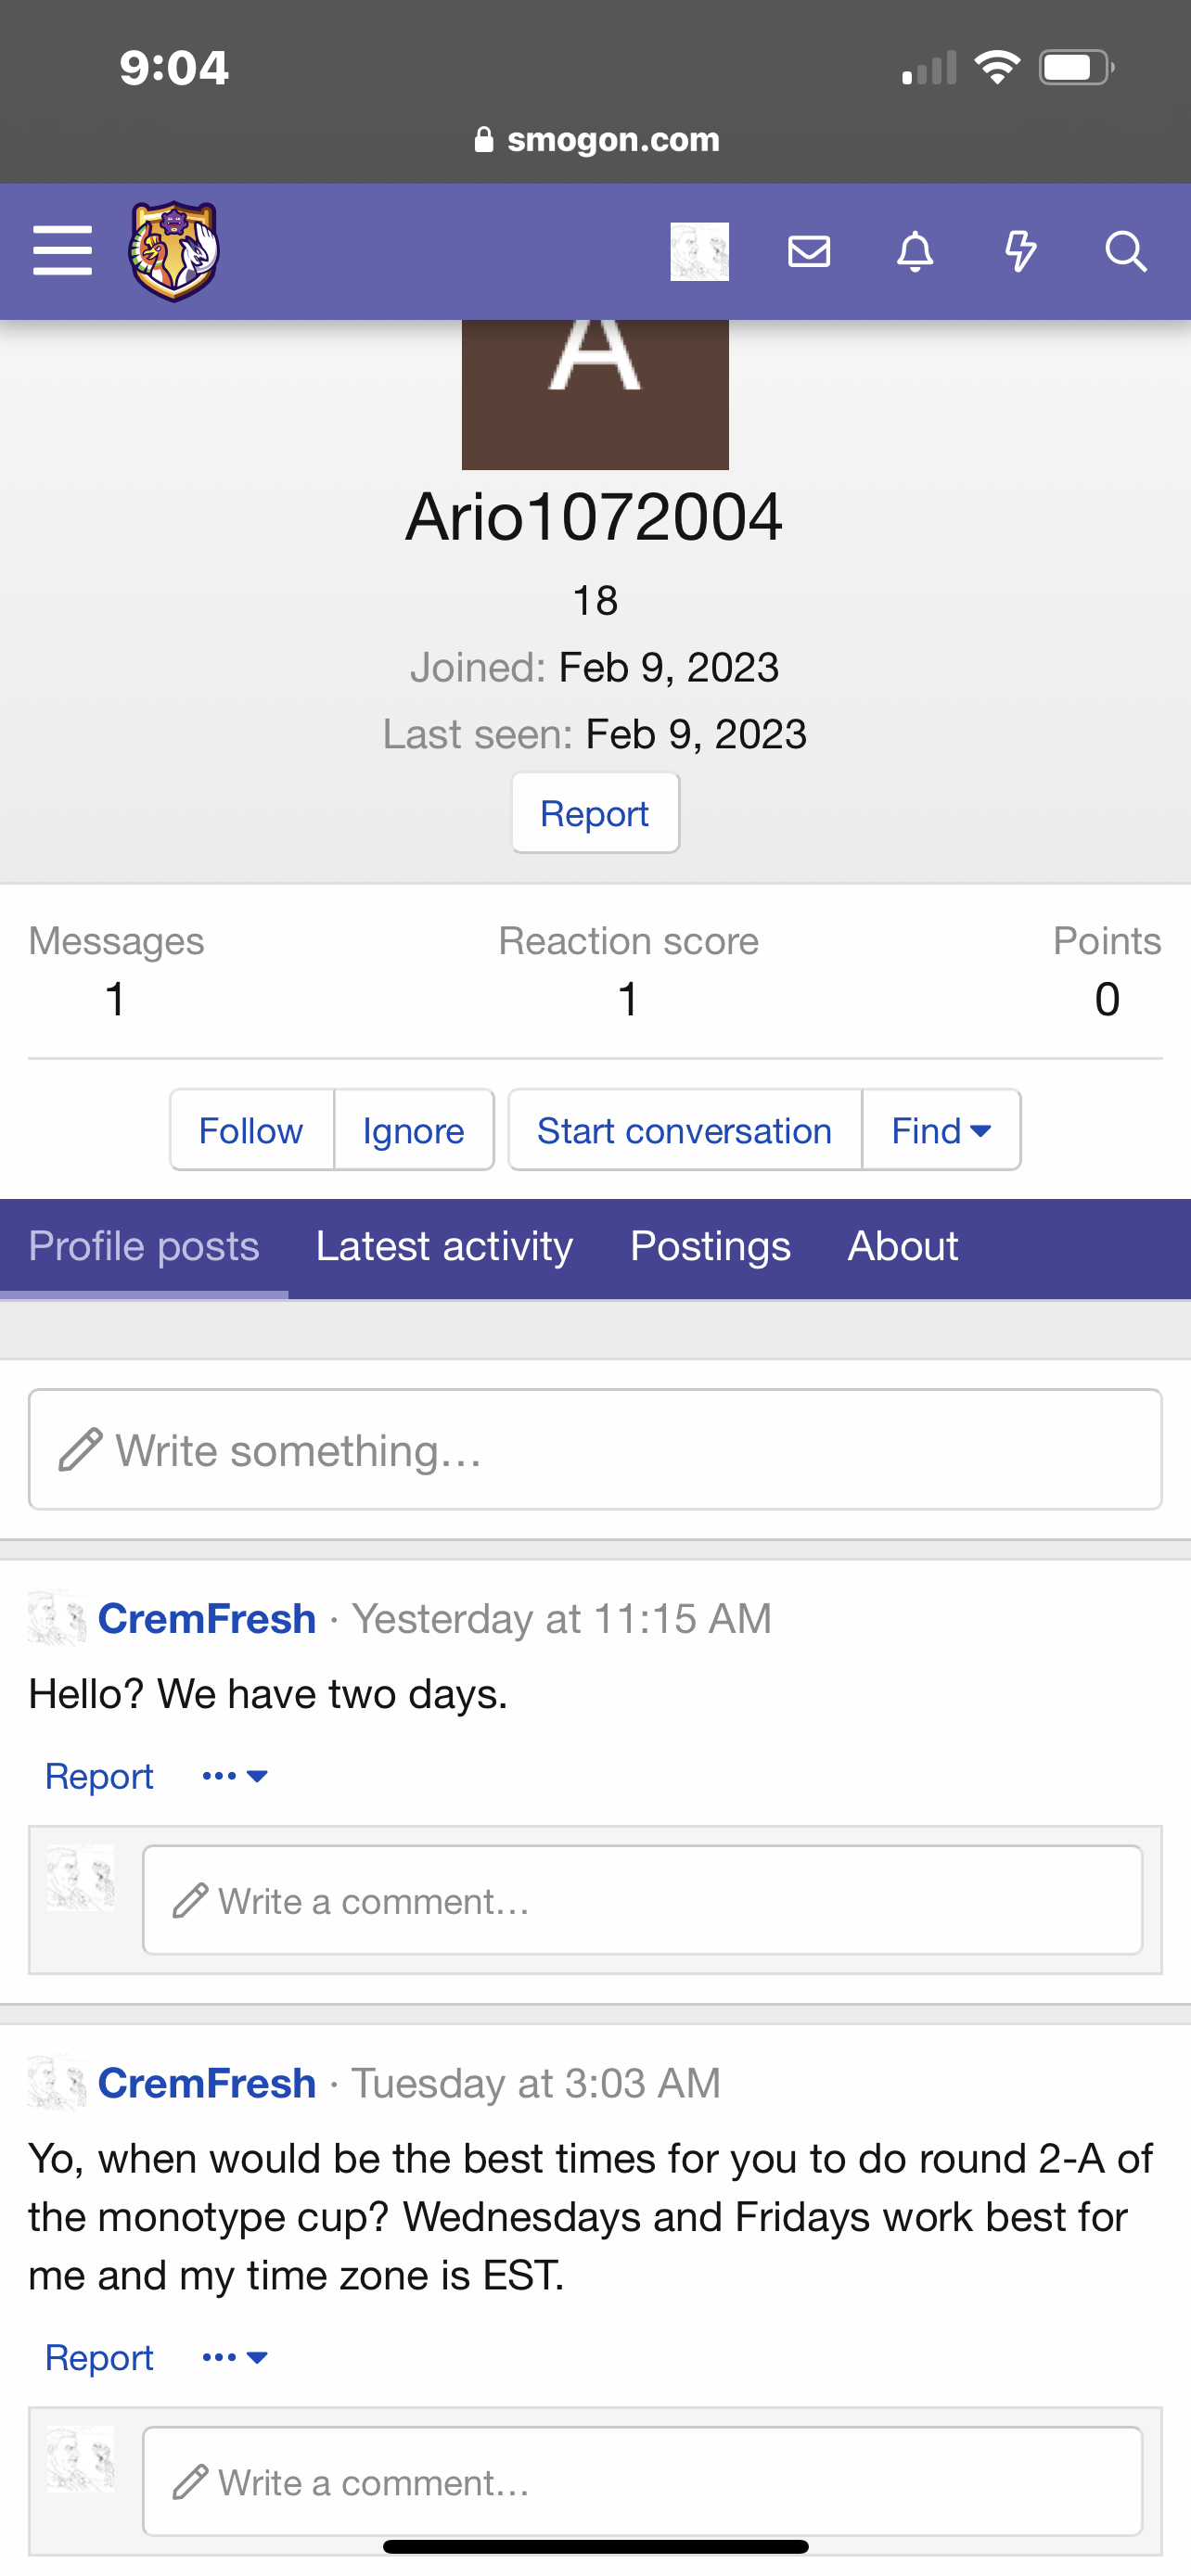Switch to the Latest activity tab
The image size is (1191, 2576).
pyautogui.click(x=444, y=1247)
